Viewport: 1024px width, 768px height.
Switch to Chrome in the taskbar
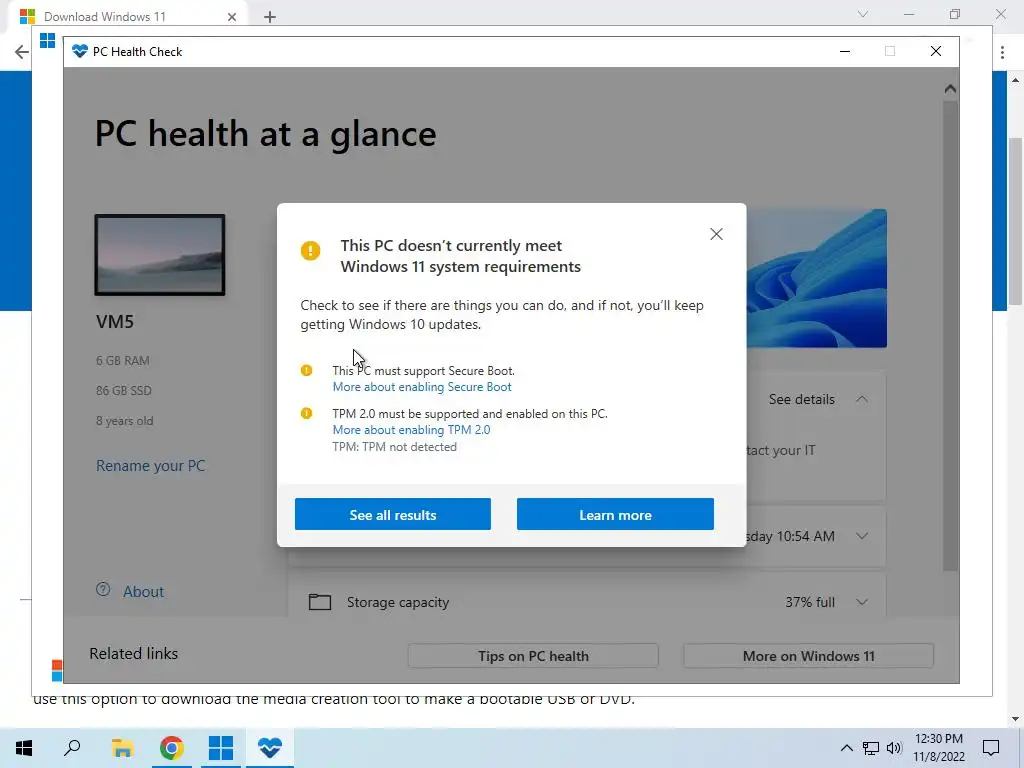pos(172,748)
